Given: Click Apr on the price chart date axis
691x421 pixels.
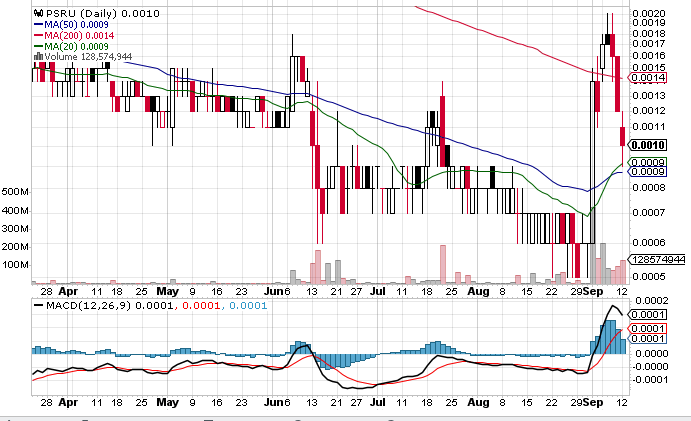Looking at the screenshot, I should coord(68,291).
